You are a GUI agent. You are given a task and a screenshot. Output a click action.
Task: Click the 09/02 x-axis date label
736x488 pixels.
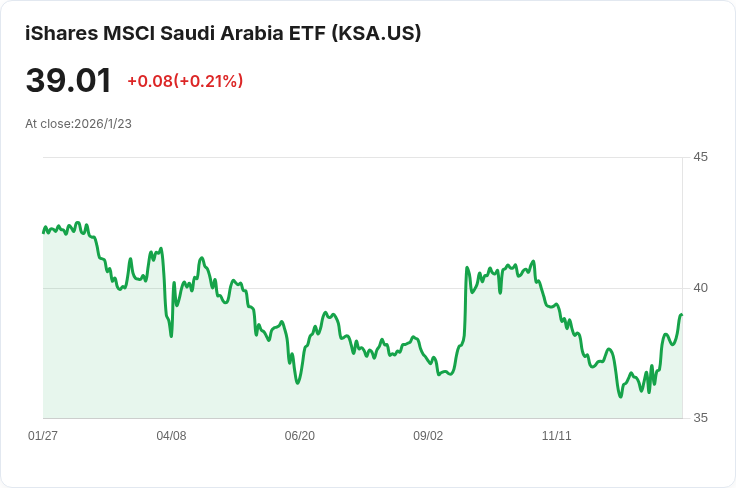[x=428, y=436]
